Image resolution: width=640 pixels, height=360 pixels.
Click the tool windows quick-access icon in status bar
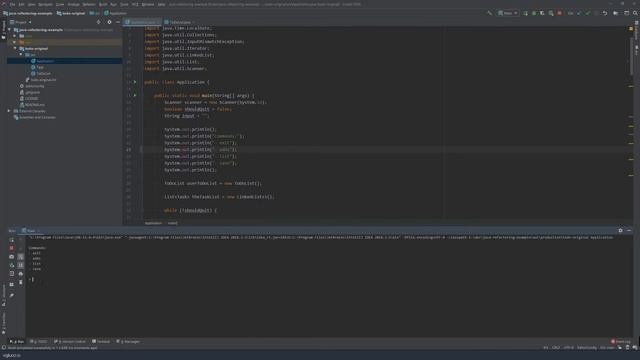point(4,348)
